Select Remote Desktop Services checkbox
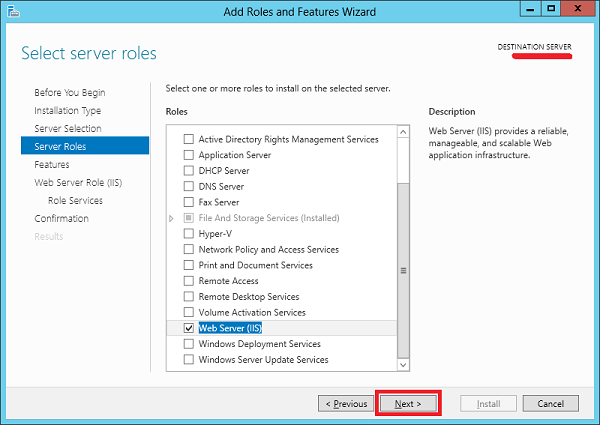Viewport: 600px width, 425px height. click(x=189, y=297)
